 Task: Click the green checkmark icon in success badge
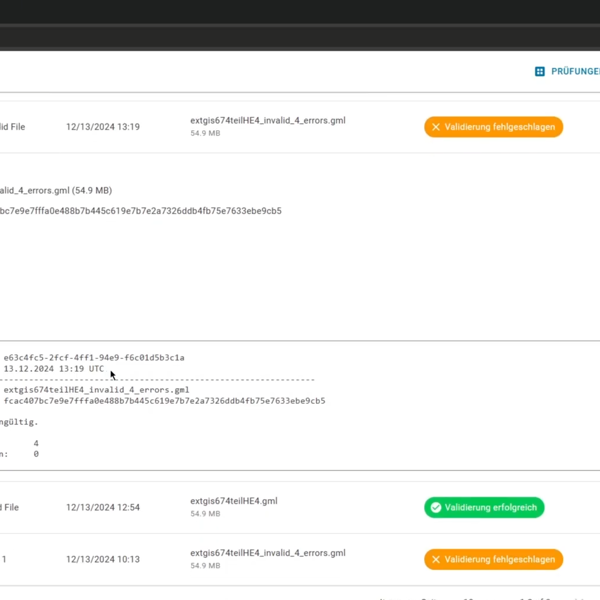[x=436, y=507]
